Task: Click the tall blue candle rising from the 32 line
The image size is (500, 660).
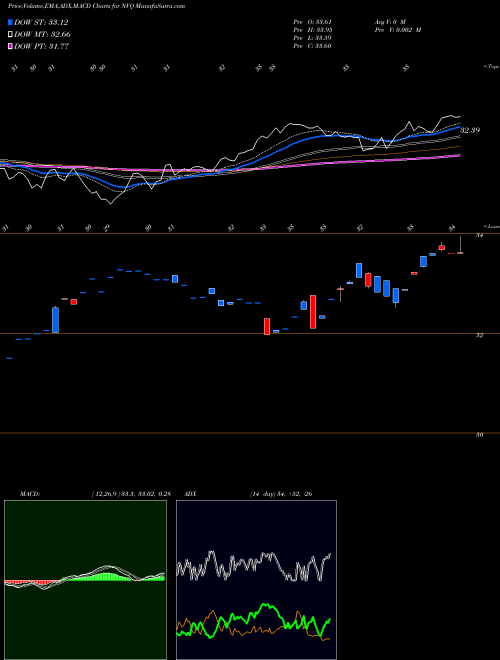Action: coord(56,320)
